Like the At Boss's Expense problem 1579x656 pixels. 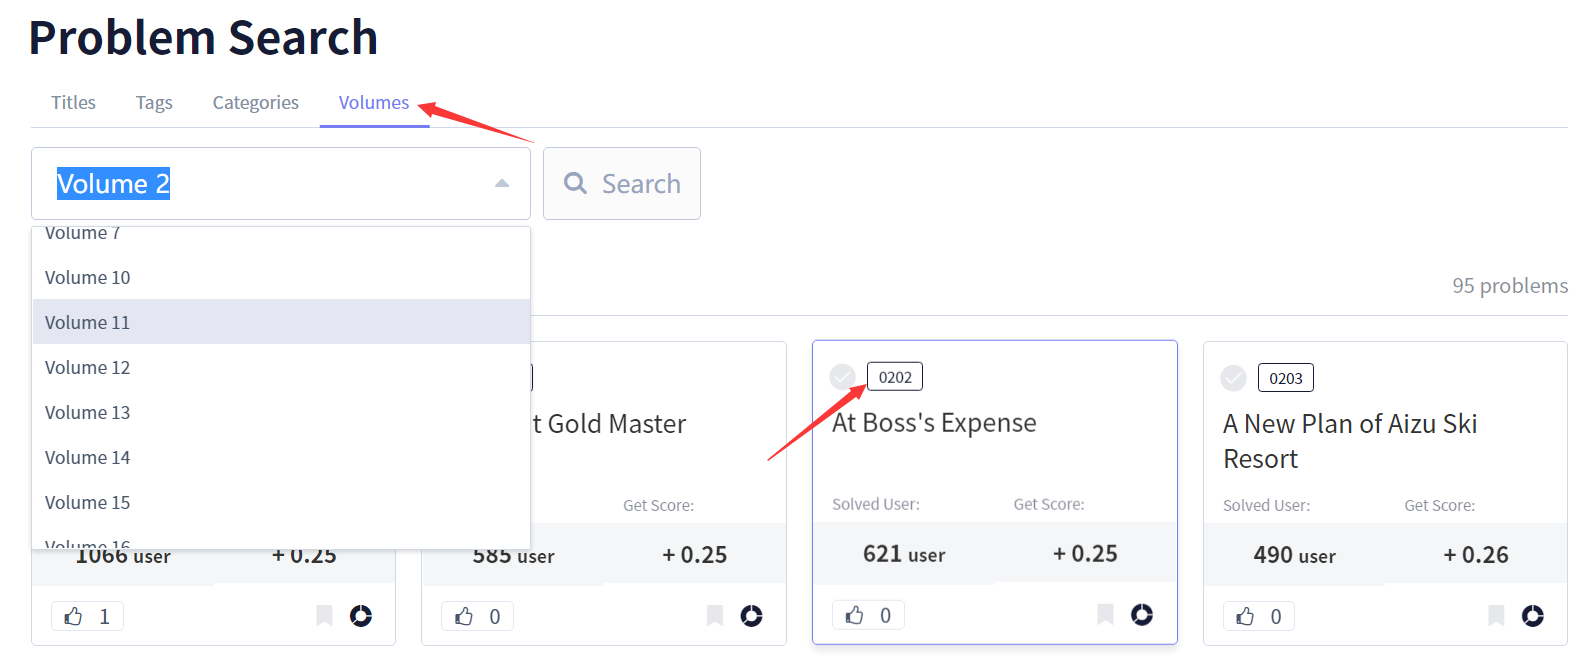(855, 615)
